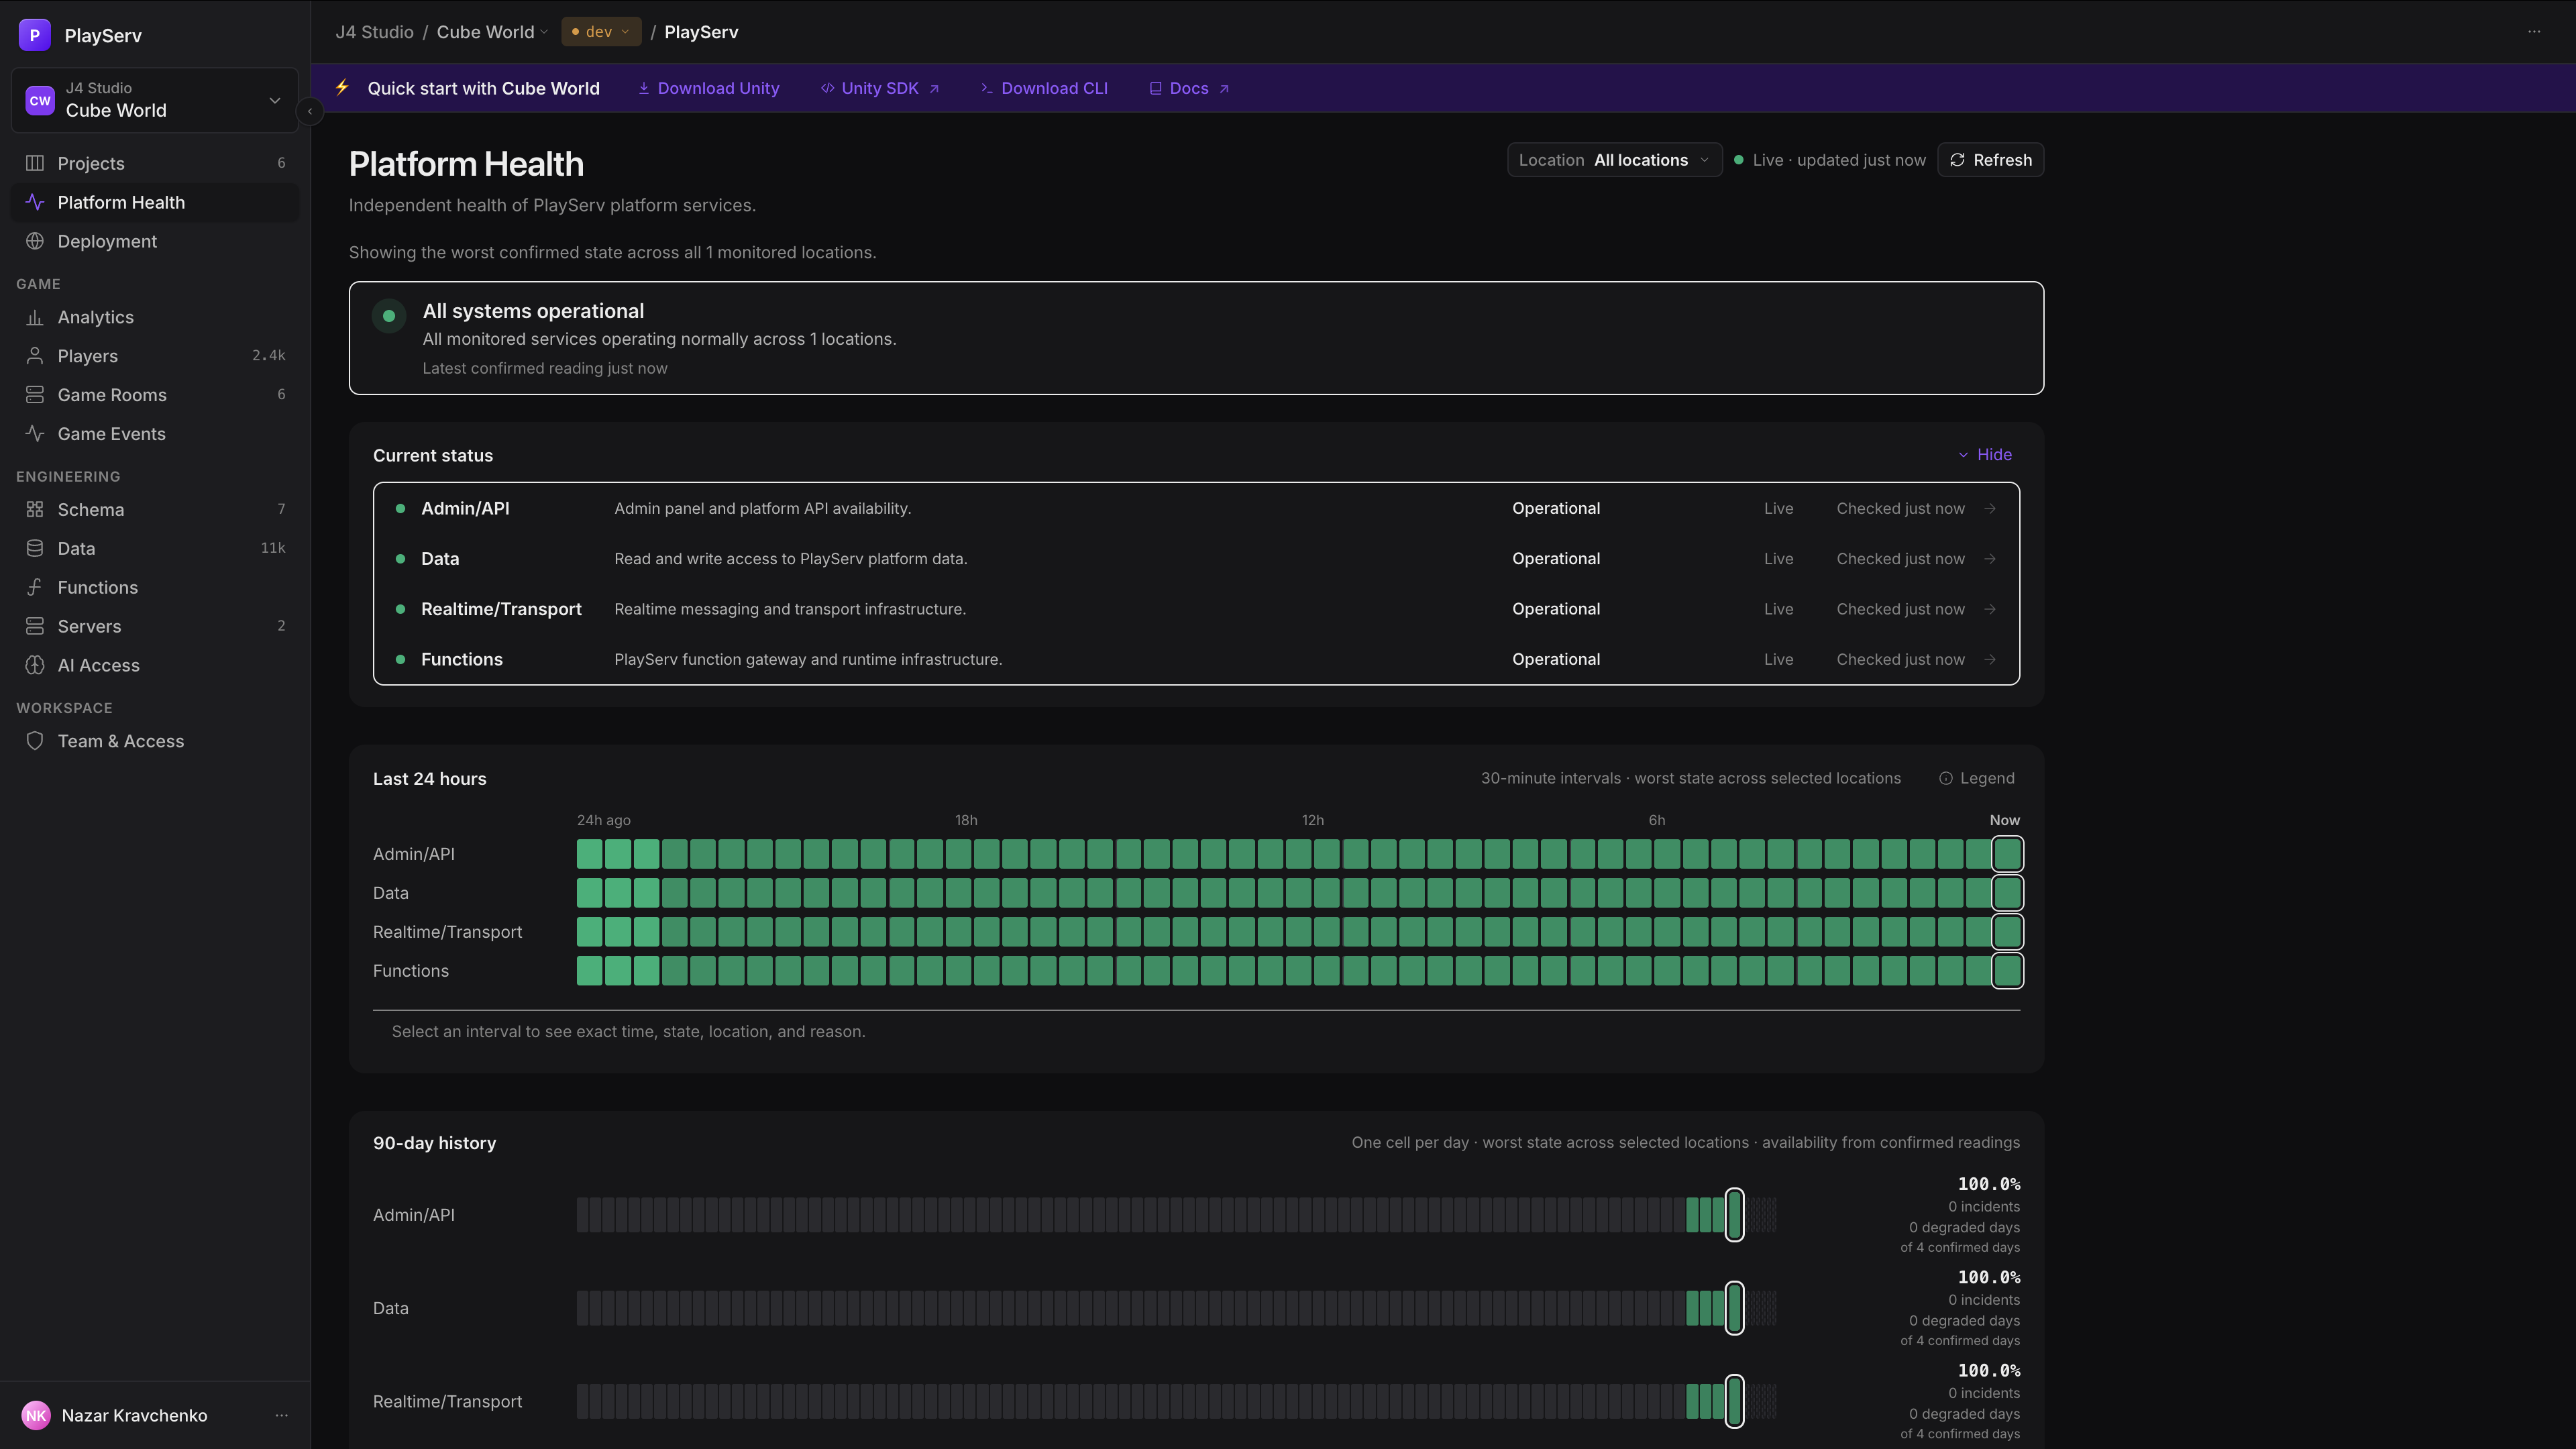Click the top-right more options ellipsis
Screen dimensions: 2576x1449
[2534, 32]
